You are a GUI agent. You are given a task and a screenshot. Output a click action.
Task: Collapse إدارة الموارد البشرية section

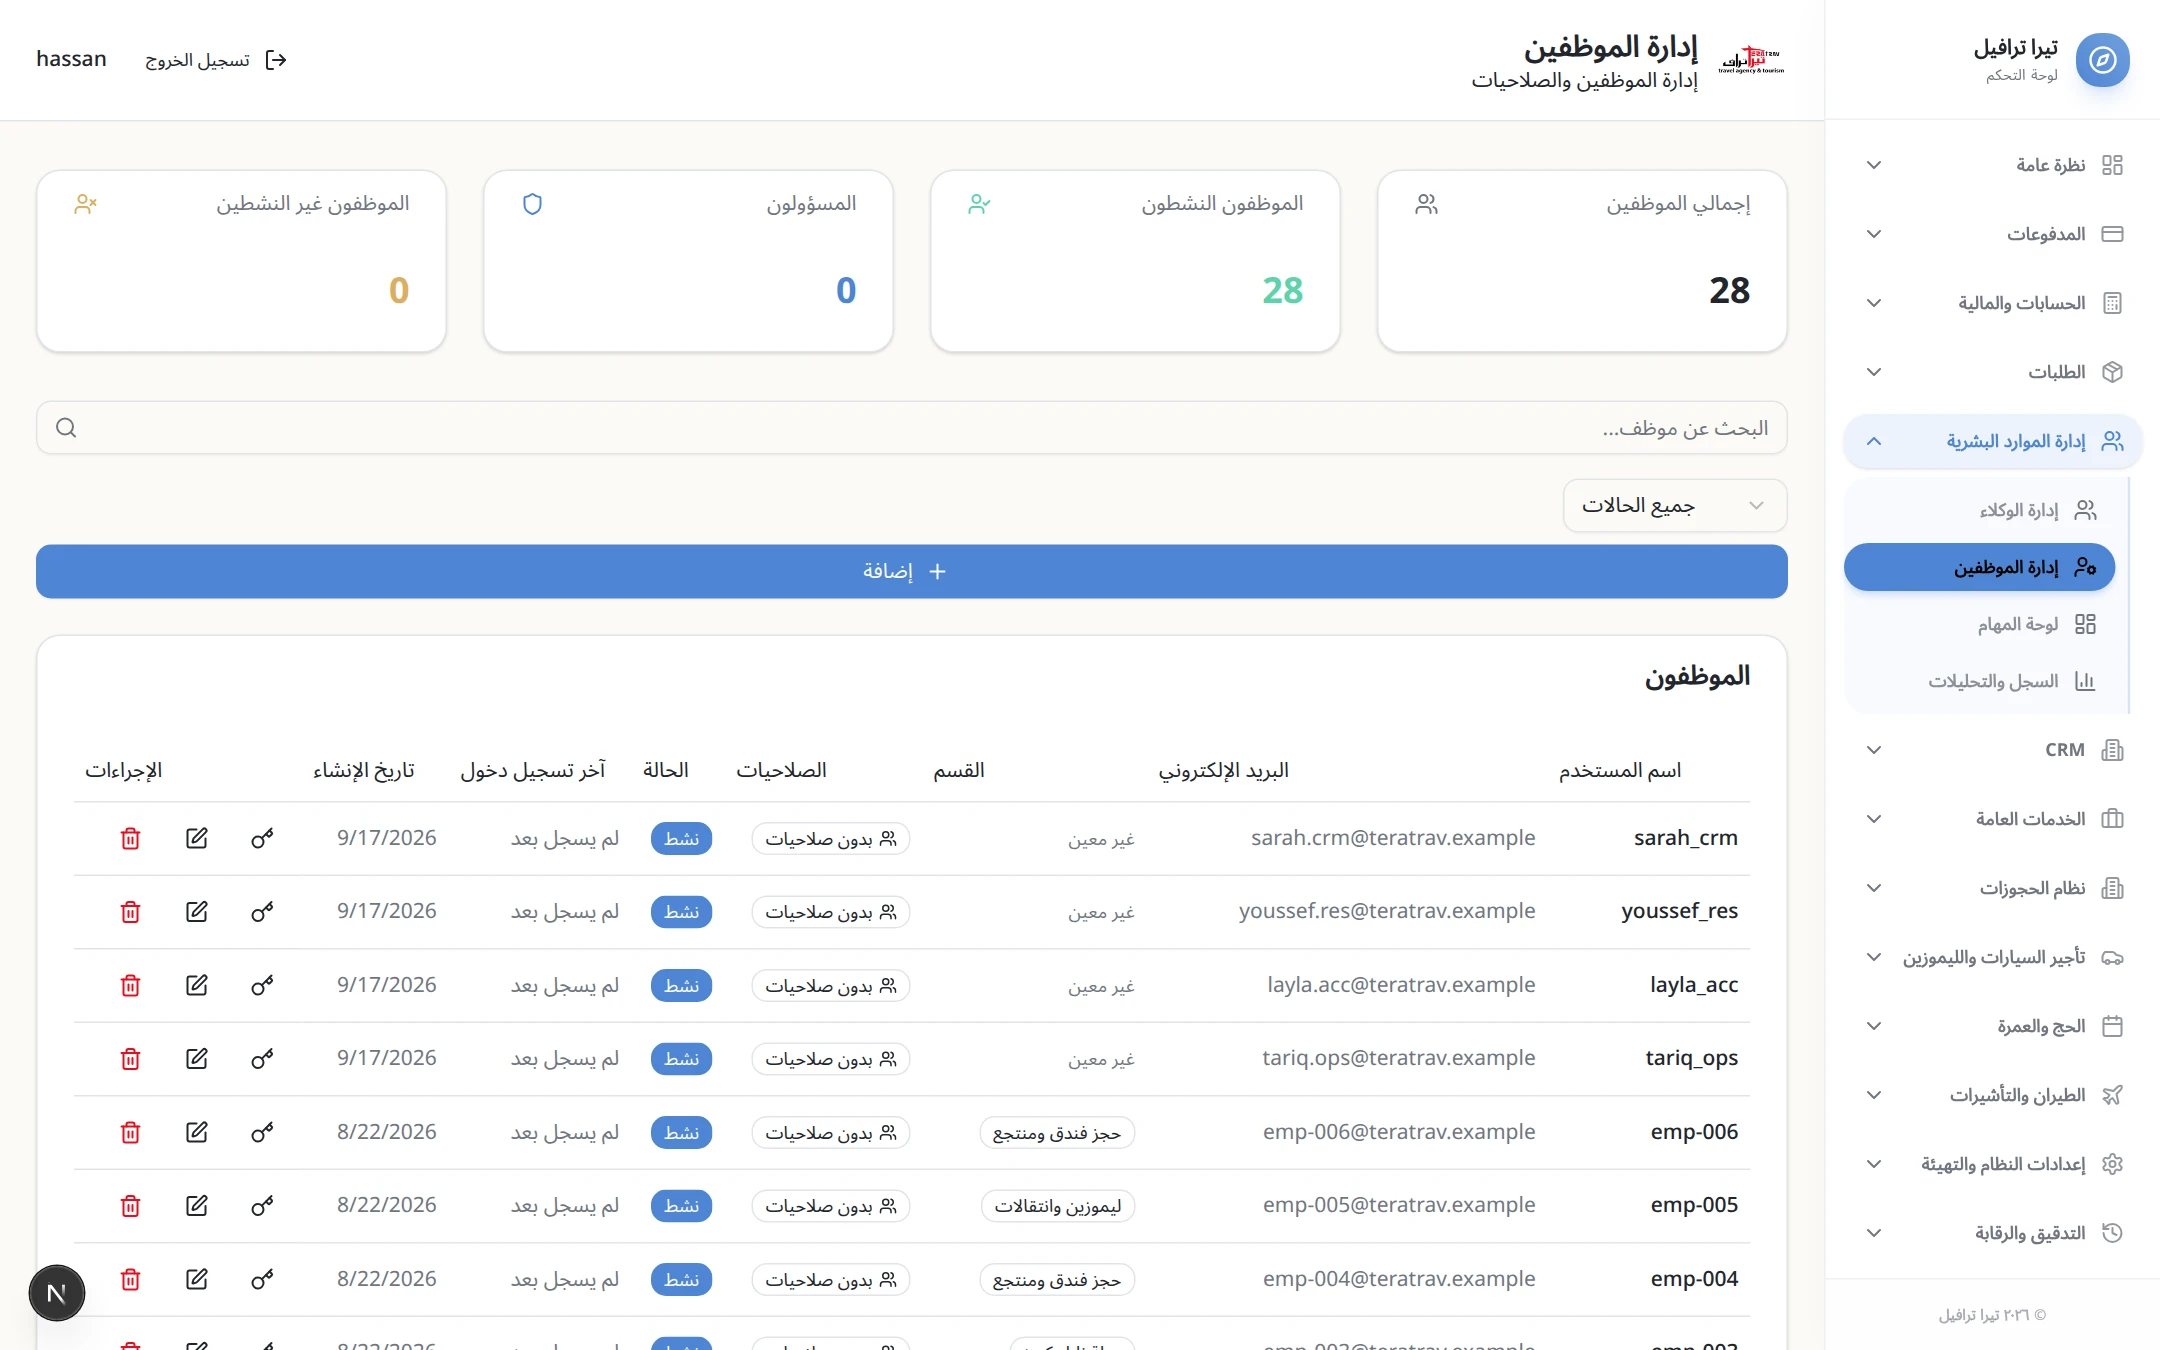[x=1992, y=441]
